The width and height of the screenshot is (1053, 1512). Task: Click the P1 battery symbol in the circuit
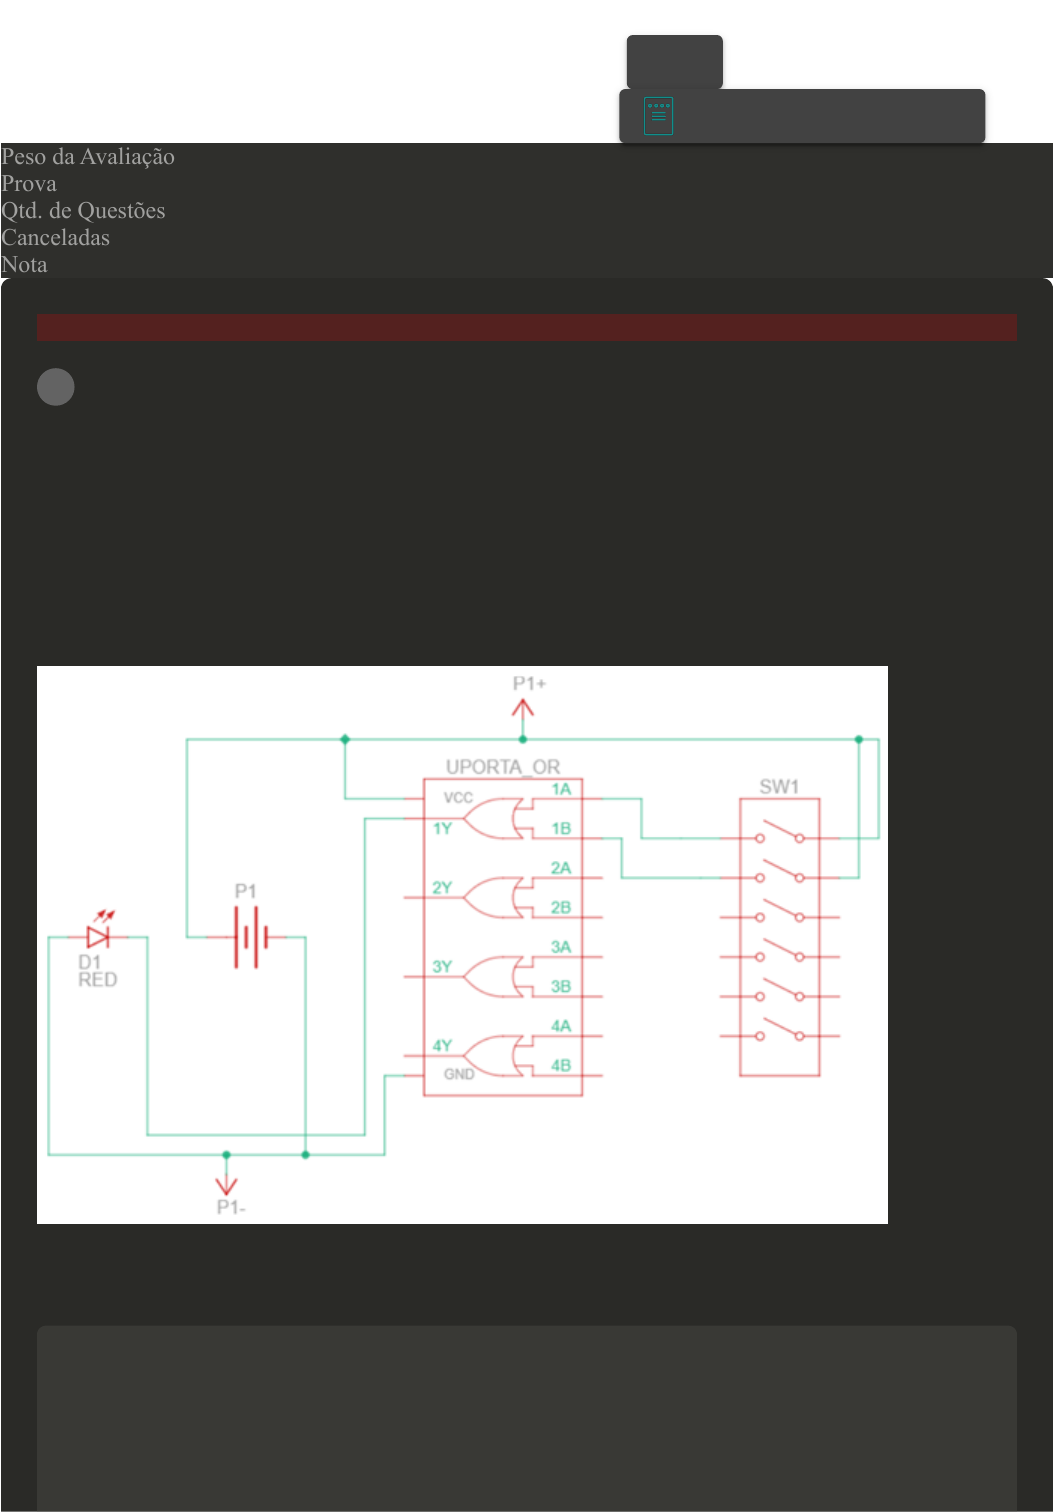[x=246, y=937]
